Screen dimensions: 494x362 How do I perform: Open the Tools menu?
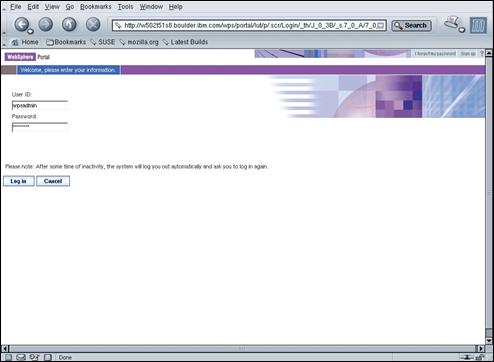coord(125,7)
